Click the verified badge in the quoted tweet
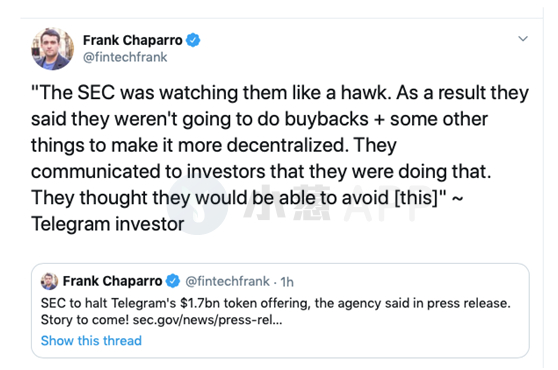The height and width of the screenshot is (370, 558). [x=173, y=281]
